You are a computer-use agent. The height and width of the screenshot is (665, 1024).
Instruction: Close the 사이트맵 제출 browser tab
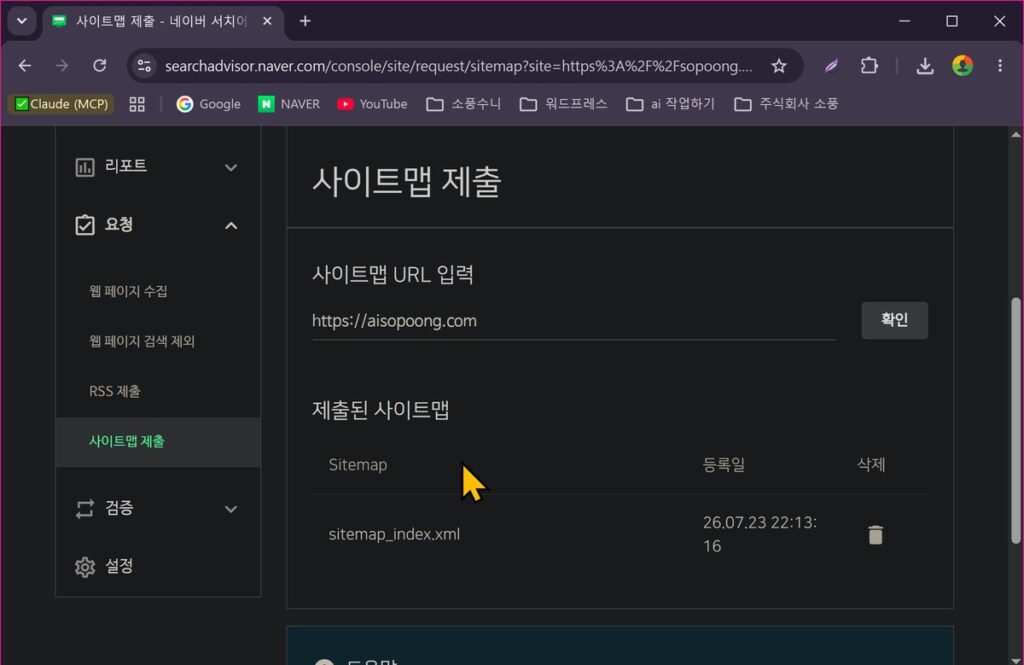pyautogui.click(x=267, y=21)
